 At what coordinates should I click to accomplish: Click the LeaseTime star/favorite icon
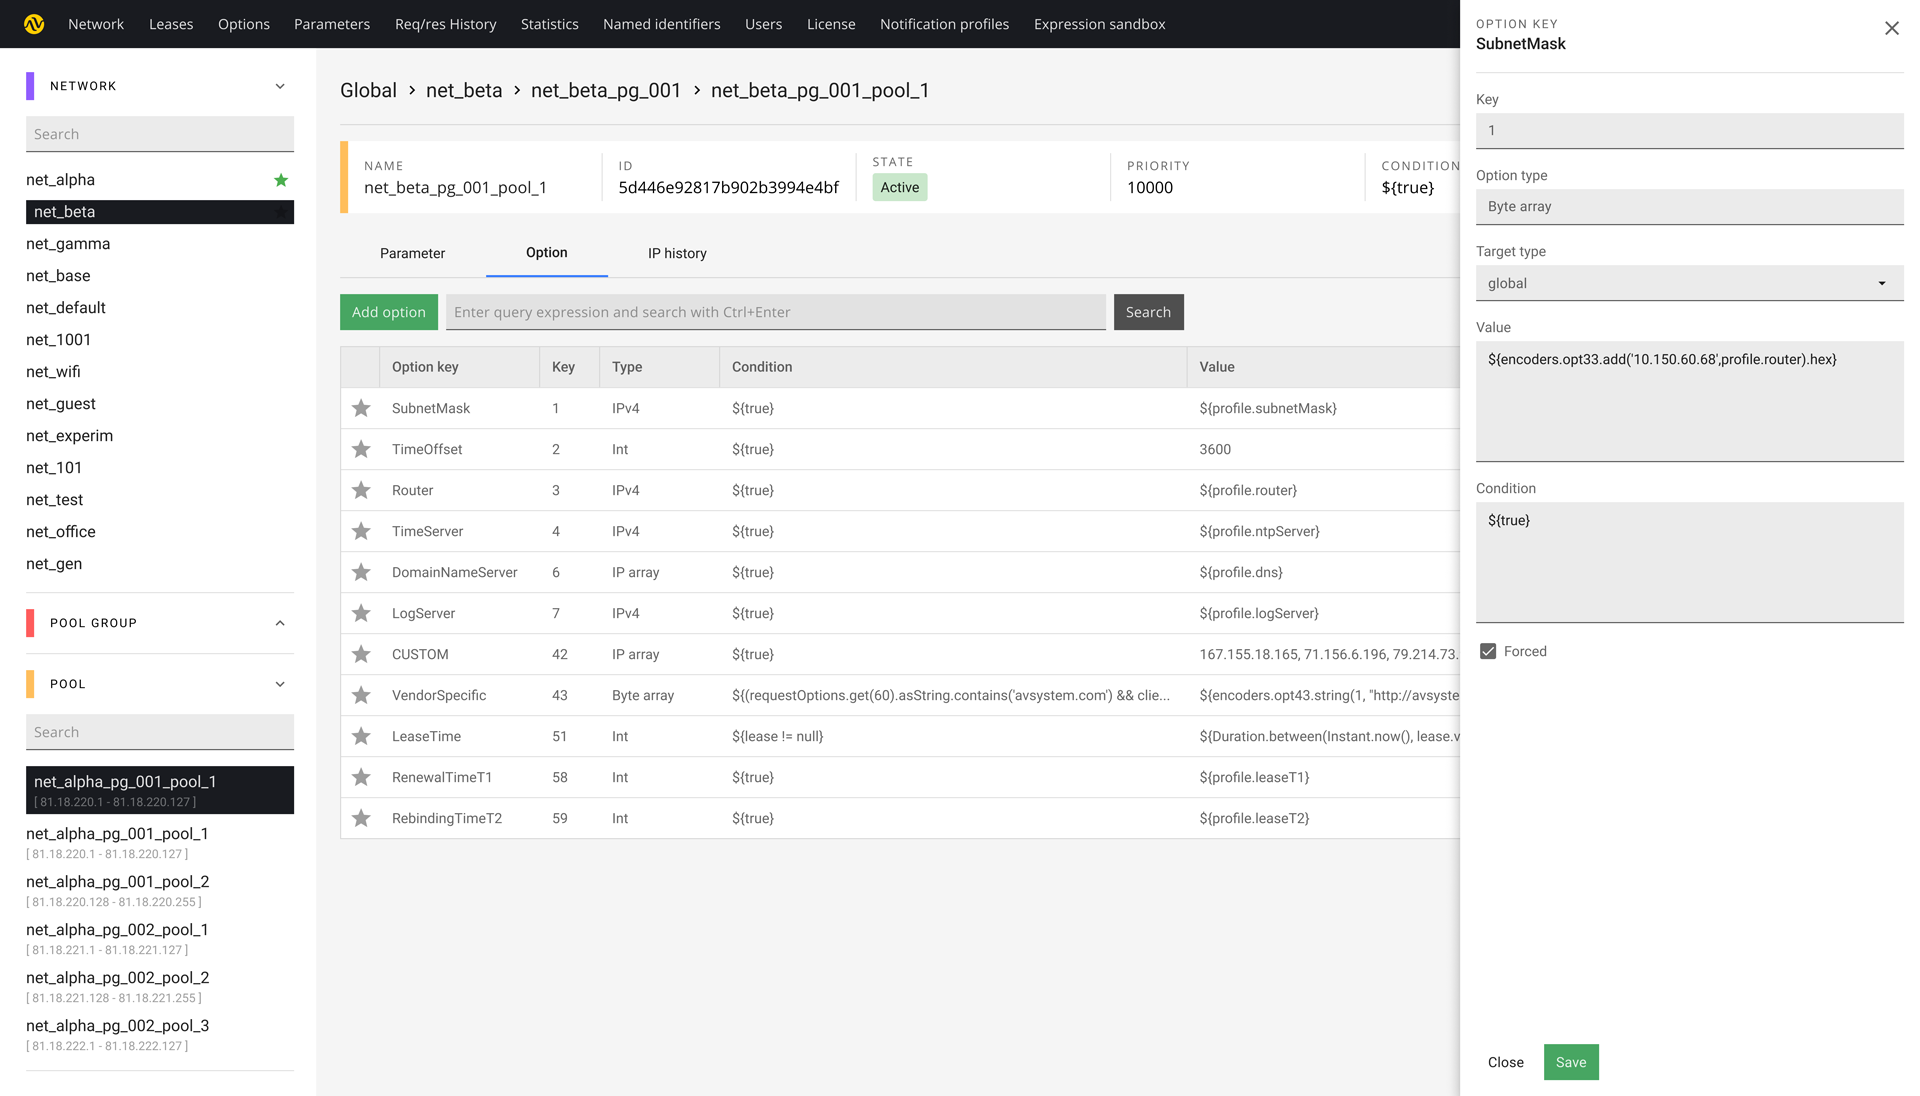pyautogui.click(x=360, y=736)
